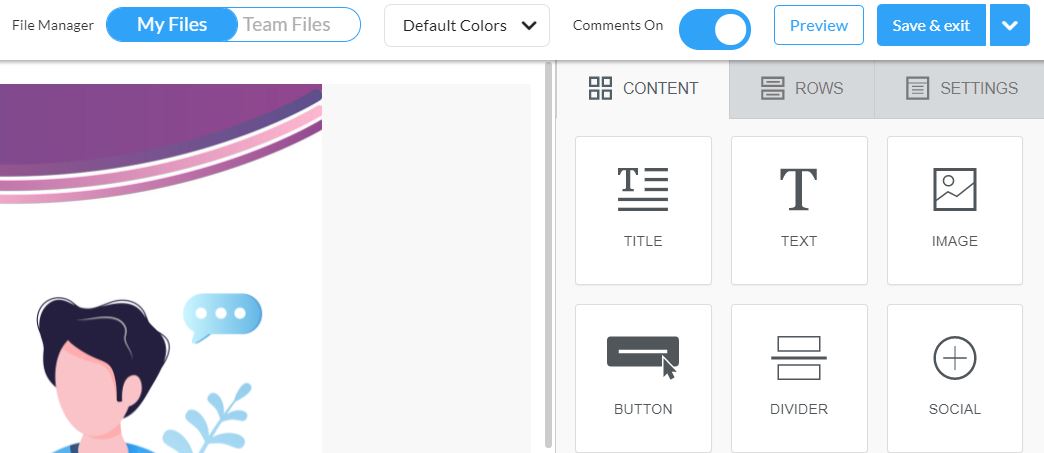Select the Title content block icon
Screen dimensions: 1044x453
pos(643,190)
